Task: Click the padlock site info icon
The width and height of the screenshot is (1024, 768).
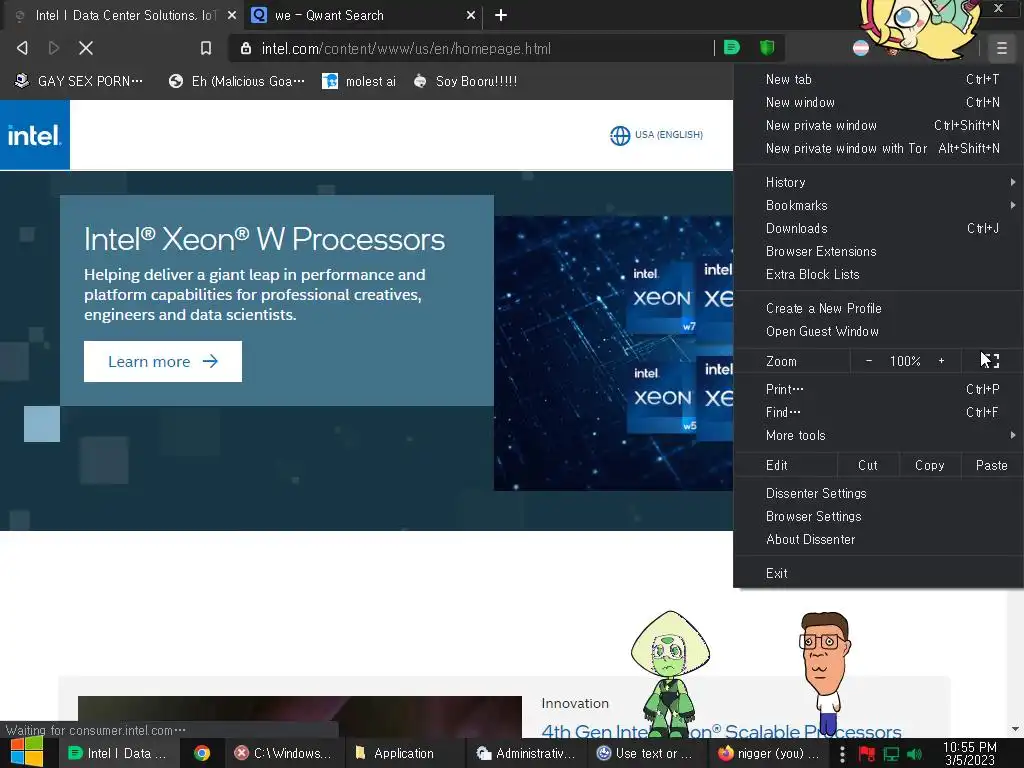Action: [246, 48]
